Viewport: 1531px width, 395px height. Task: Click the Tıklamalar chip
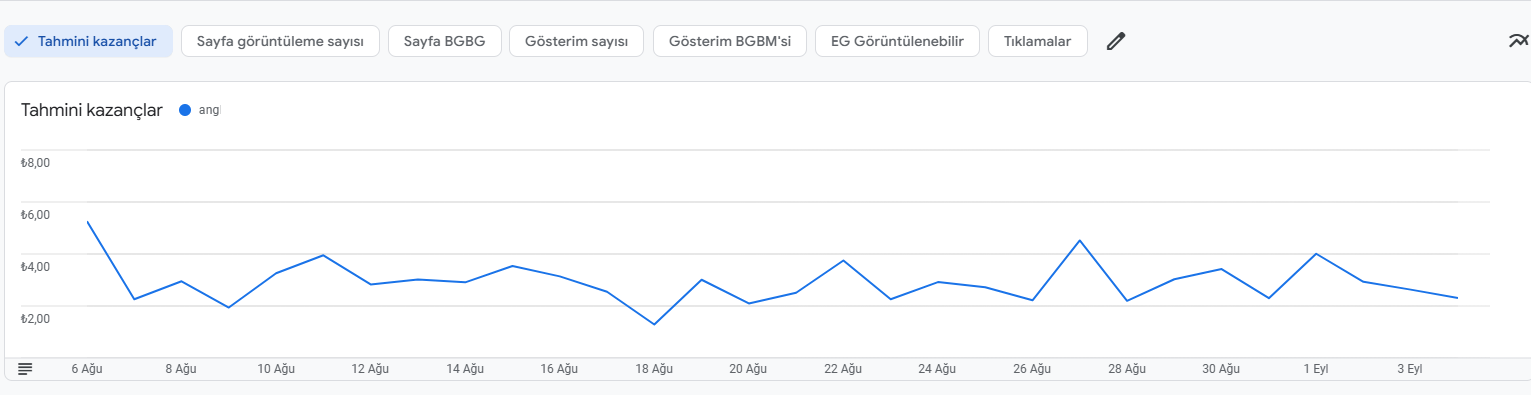[x=1038, y=41]
